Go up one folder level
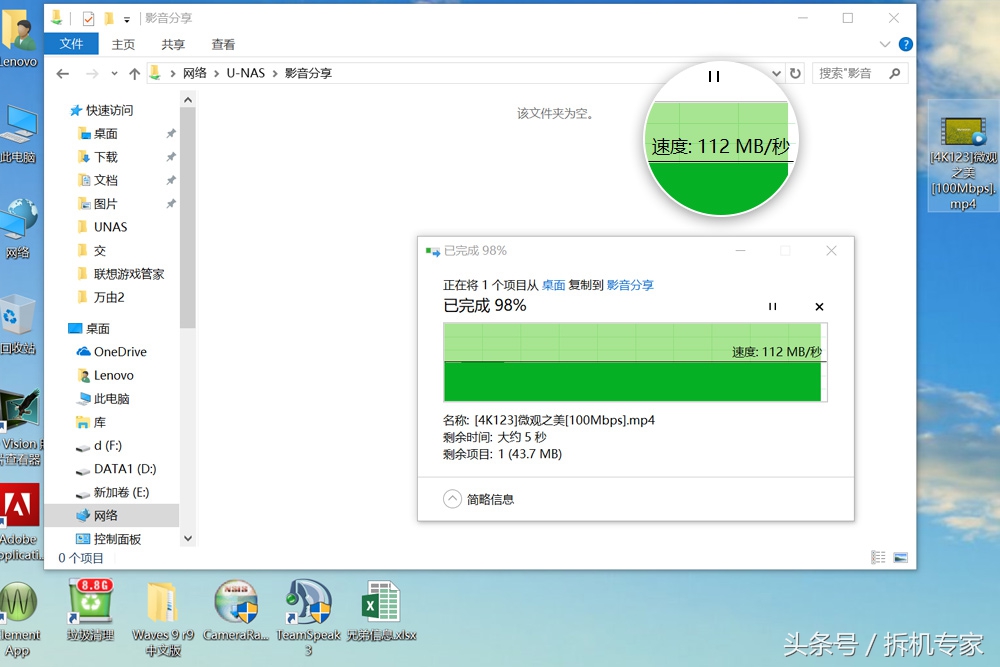 (x=134, y=73)
